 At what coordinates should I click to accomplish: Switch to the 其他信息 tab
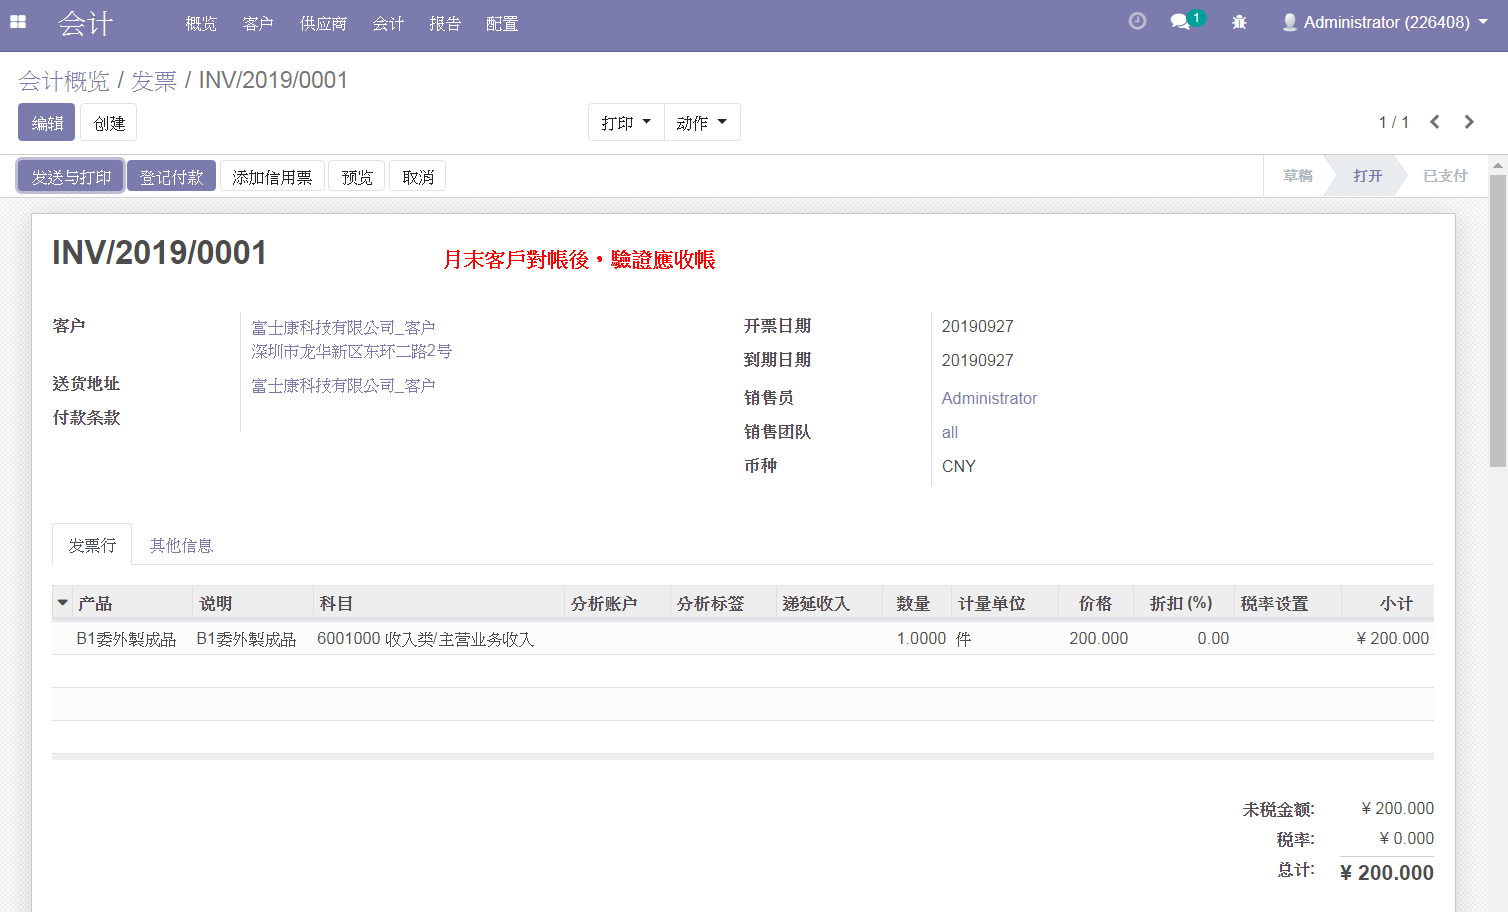[181, 545]
